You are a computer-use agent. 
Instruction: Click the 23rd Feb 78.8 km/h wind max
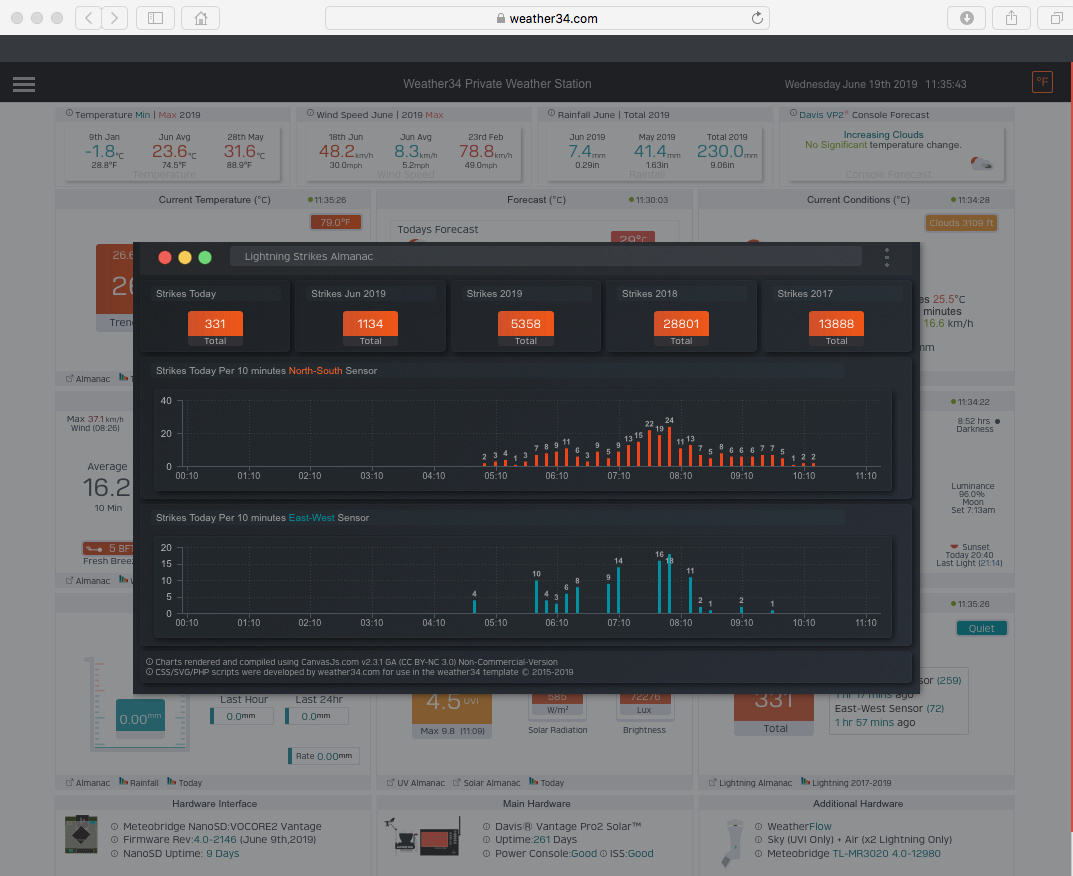point(486,151)
